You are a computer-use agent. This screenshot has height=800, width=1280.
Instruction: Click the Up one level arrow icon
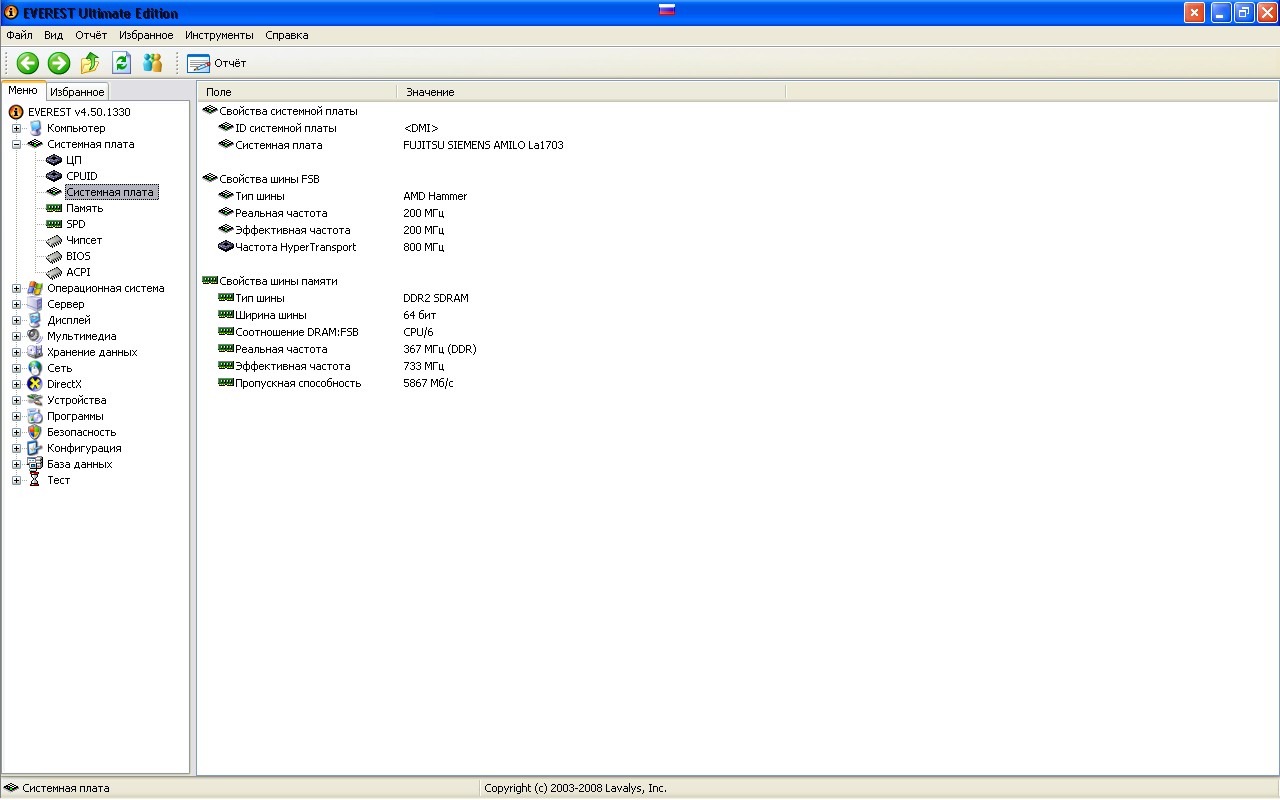pos(90,63)
